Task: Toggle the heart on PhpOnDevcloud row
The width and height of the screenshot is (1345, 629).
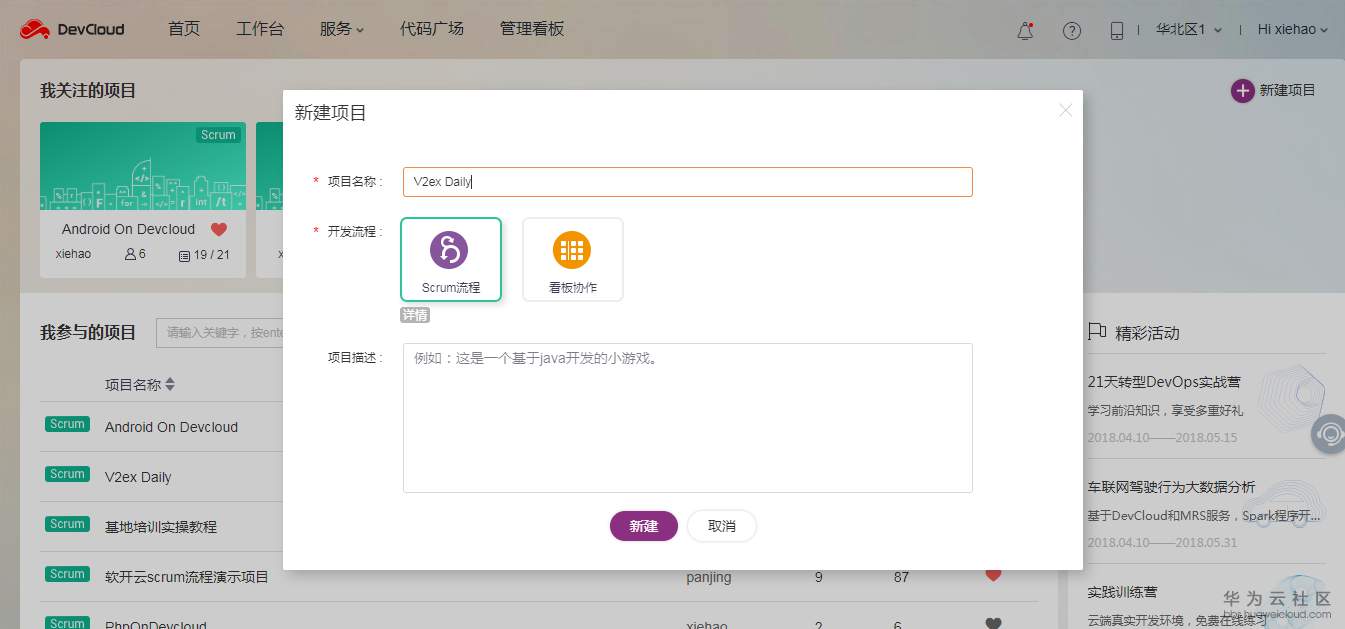Action: [x=992, y=621]
